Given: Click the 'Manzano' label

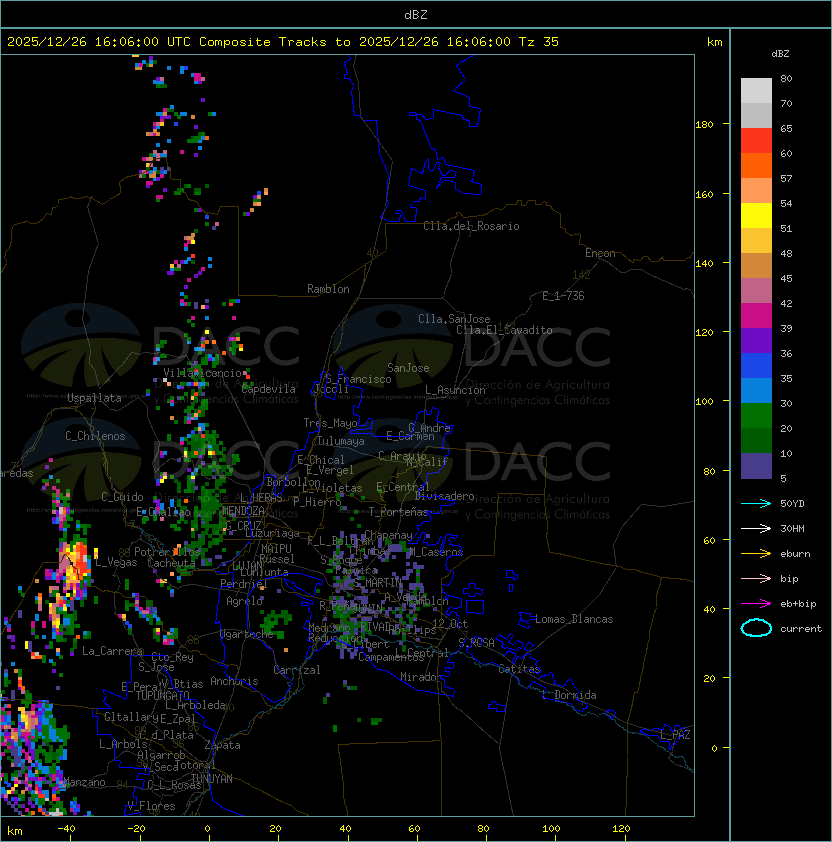Looking at the screenshot, I should [x=84, y=782].
